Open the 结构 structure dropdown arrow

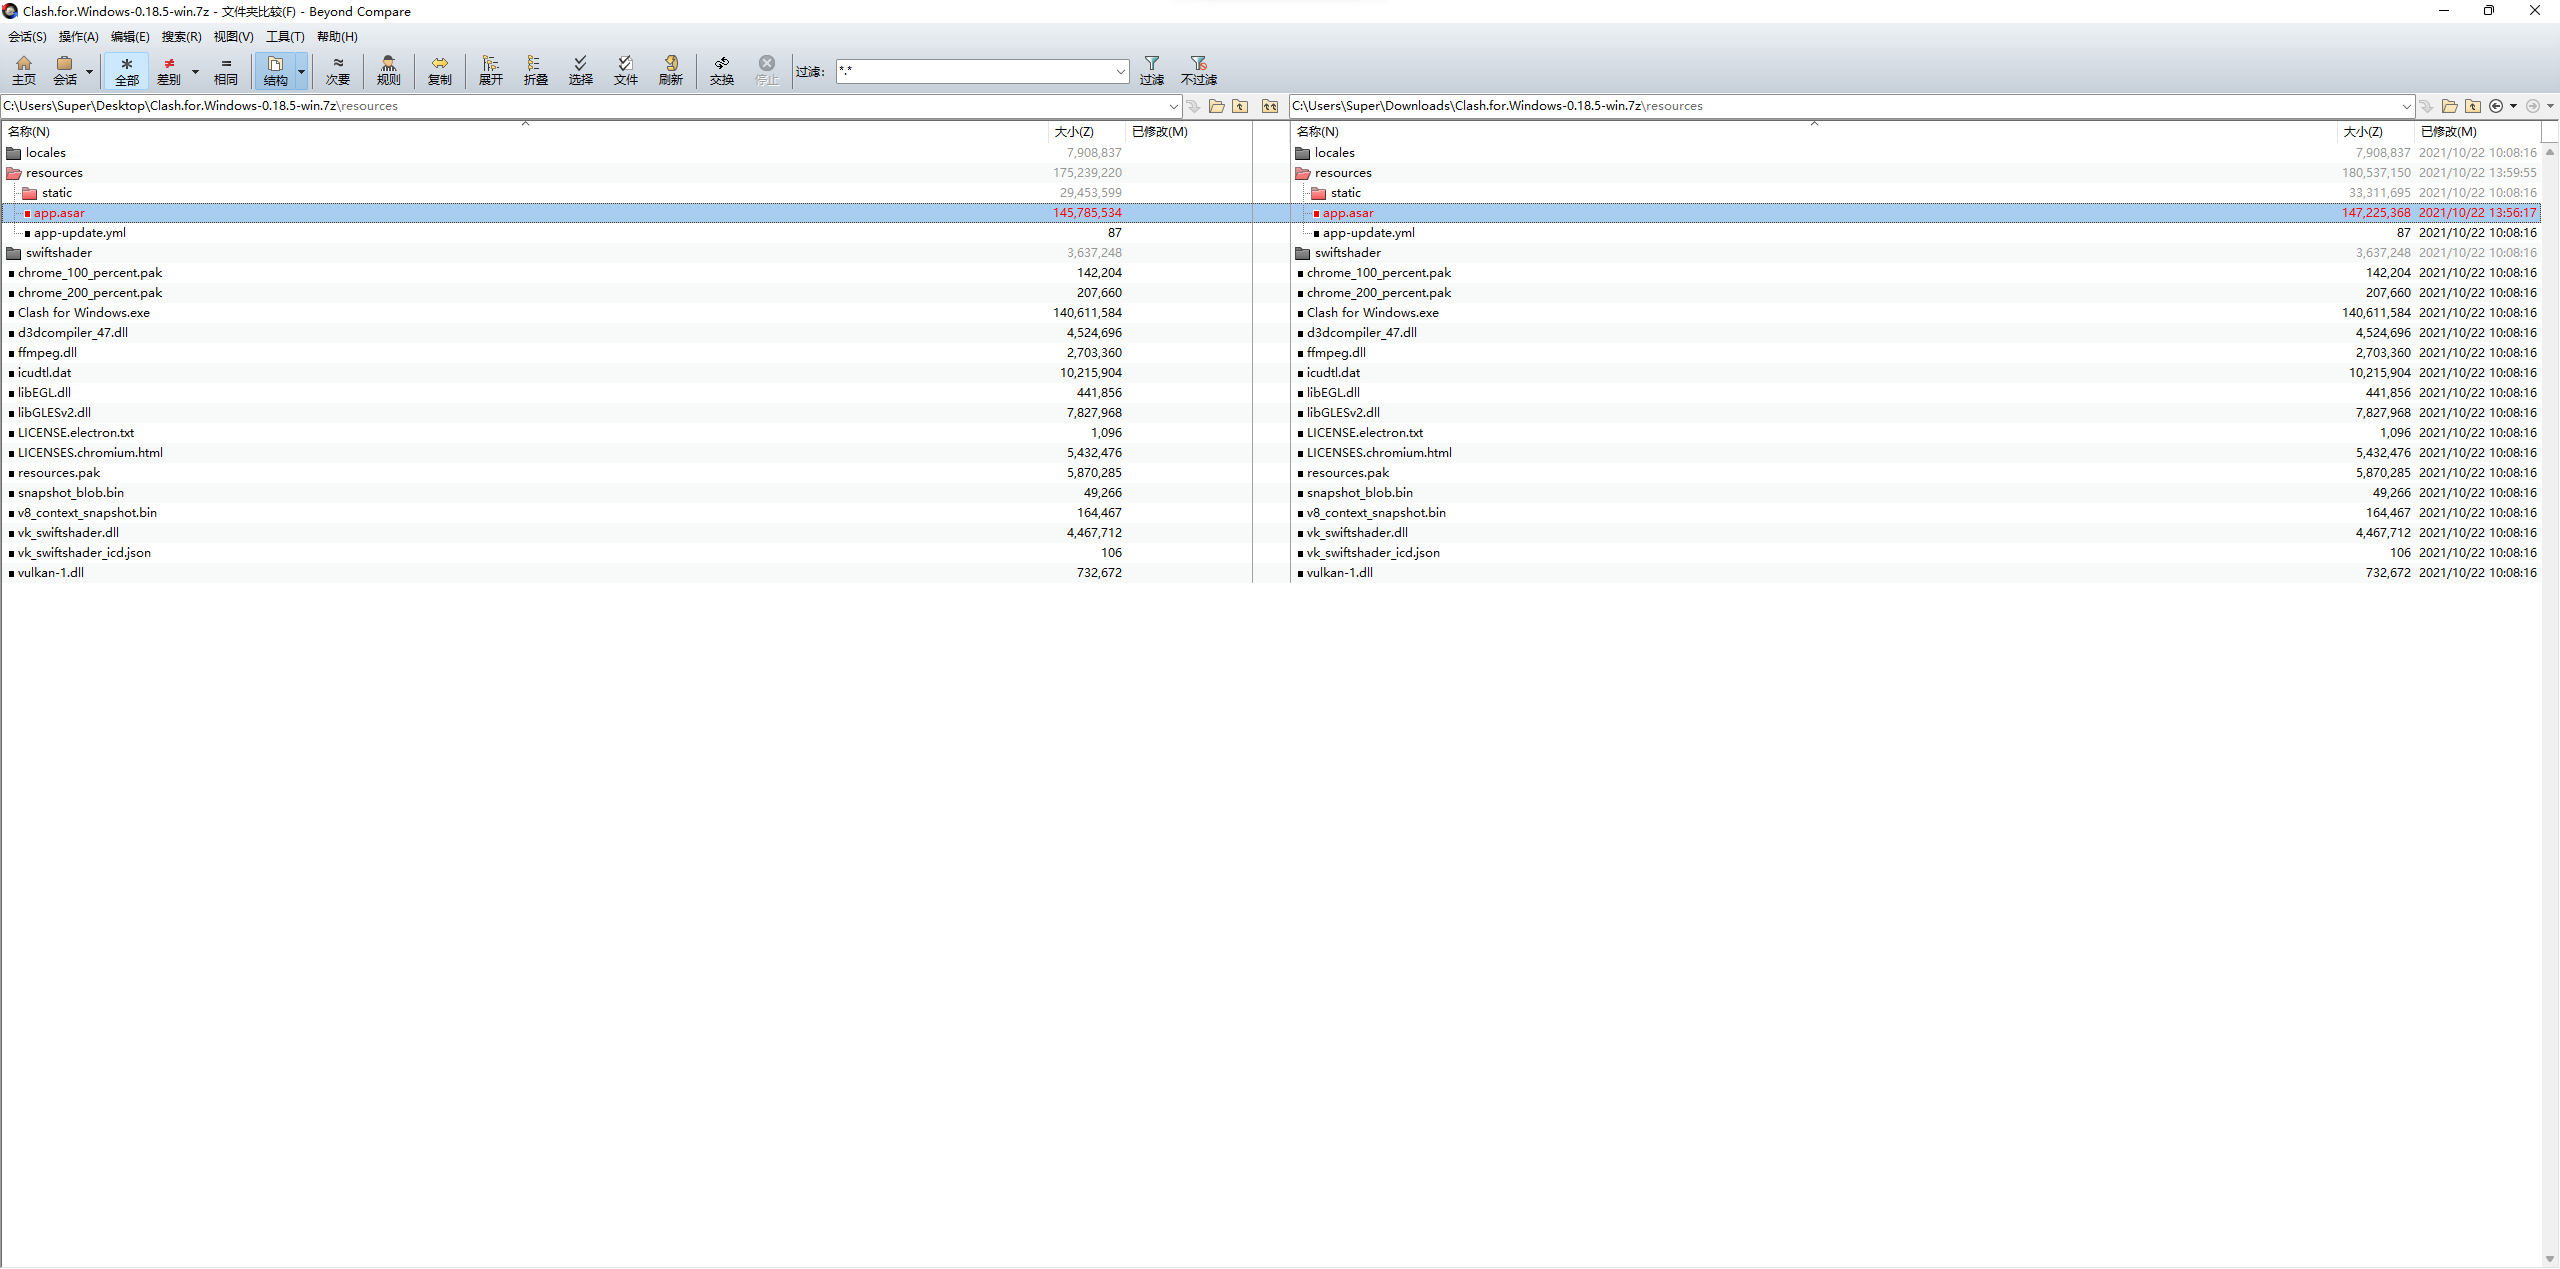click(301, 71)
